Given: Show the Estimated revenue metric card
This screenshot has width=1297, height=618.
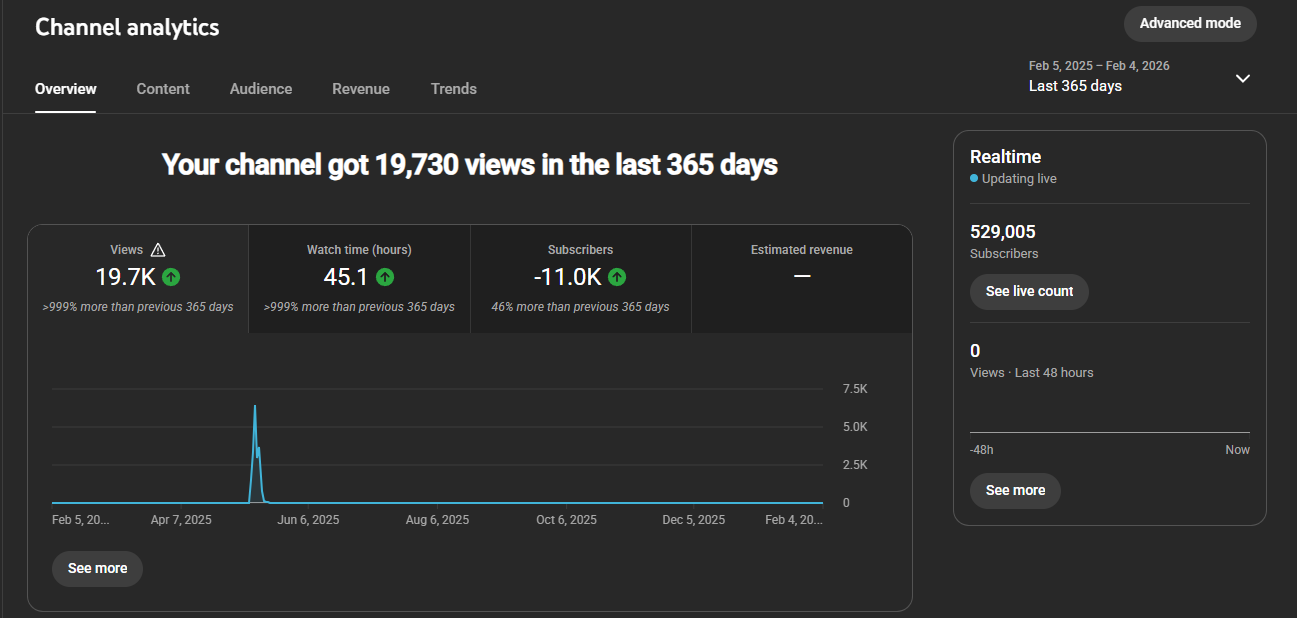Looking at the screenshot, I should coord(801,278).
